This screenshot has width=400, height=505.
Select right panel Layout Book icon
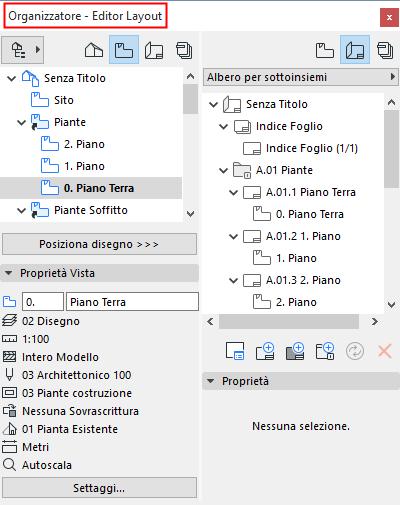coord(355,50)
